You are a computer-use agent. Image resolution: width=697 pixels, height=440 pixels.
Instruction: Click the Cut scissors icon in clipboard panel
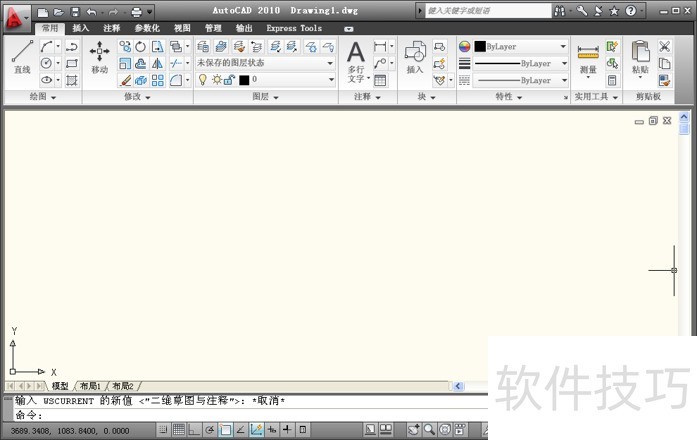(x=664, y=47)
